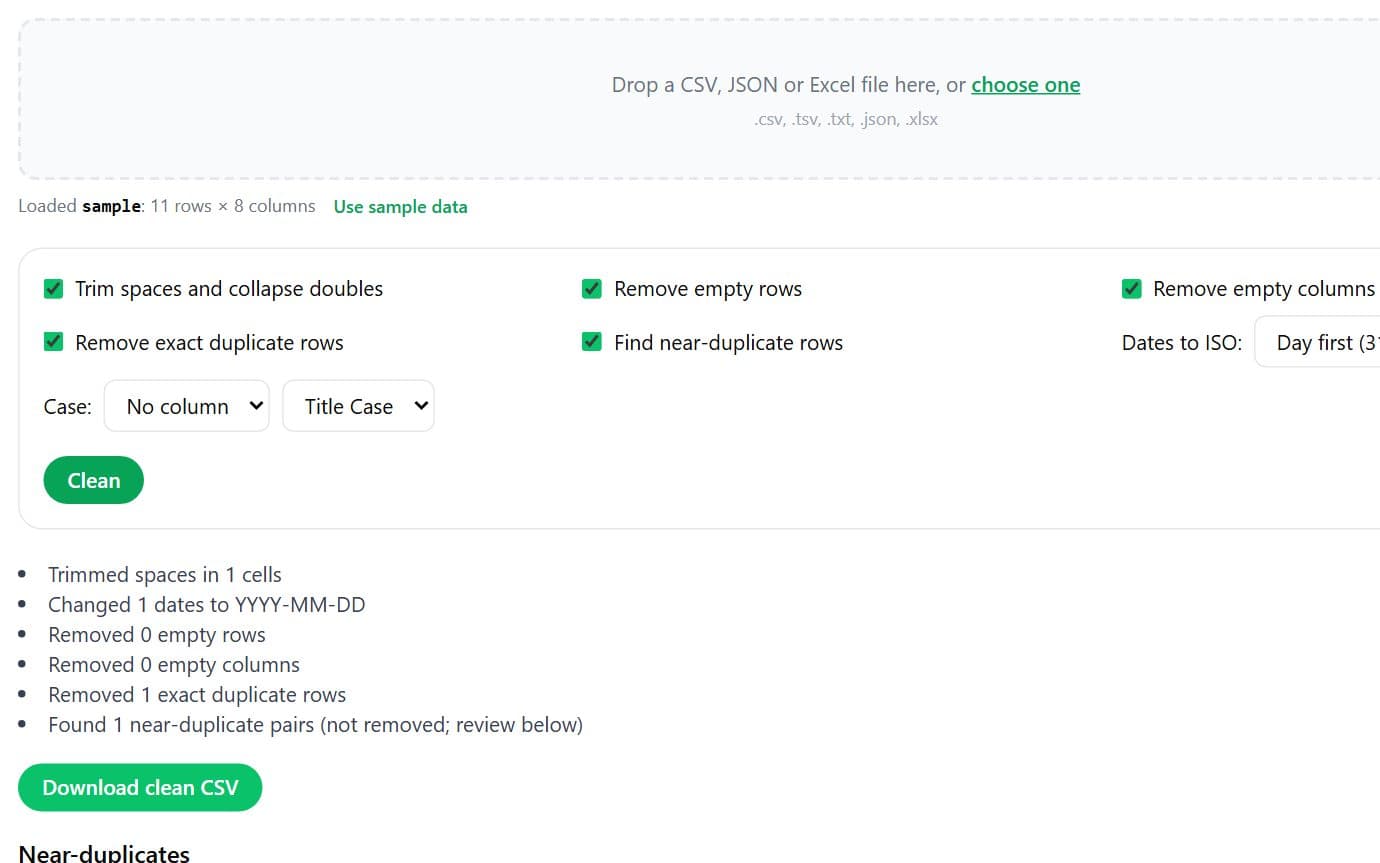Toggle Remove empty columns checkbox
Image resolution: width=1380 pixels, height=863 pixels.
(1132, 289)
